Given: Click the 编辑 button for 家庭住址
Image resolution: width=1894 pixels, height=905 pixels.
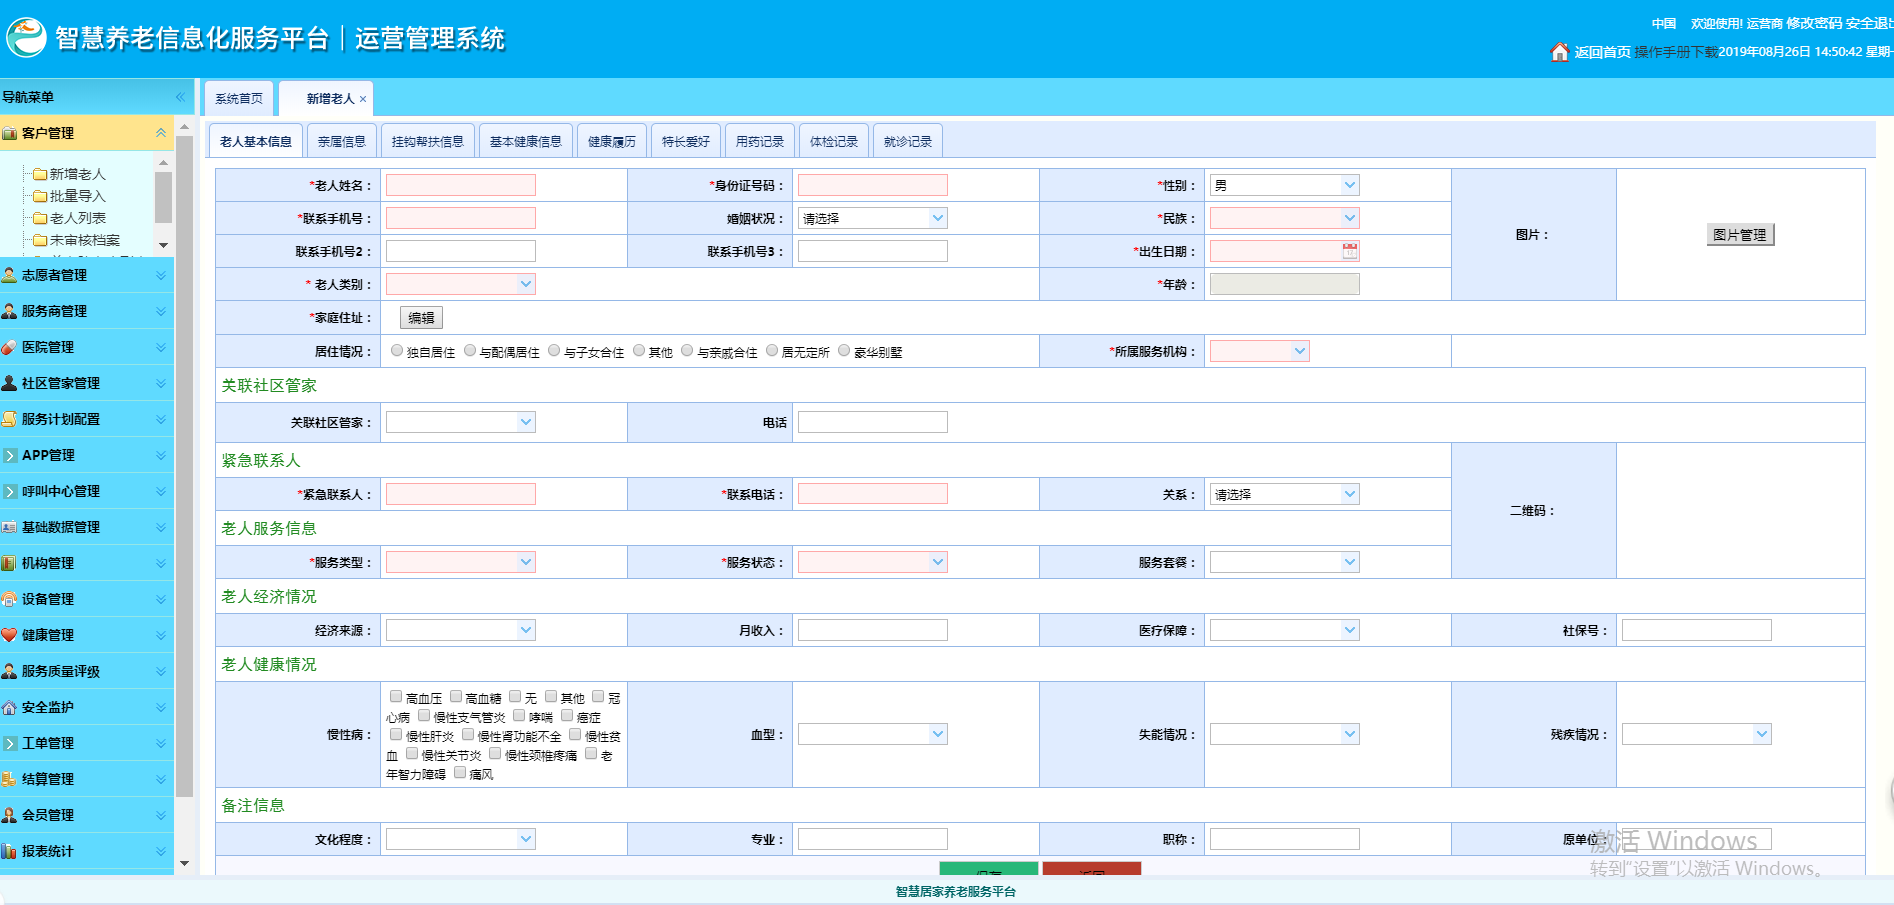Looking at the screenshot, I should click(x=421, y=318).
